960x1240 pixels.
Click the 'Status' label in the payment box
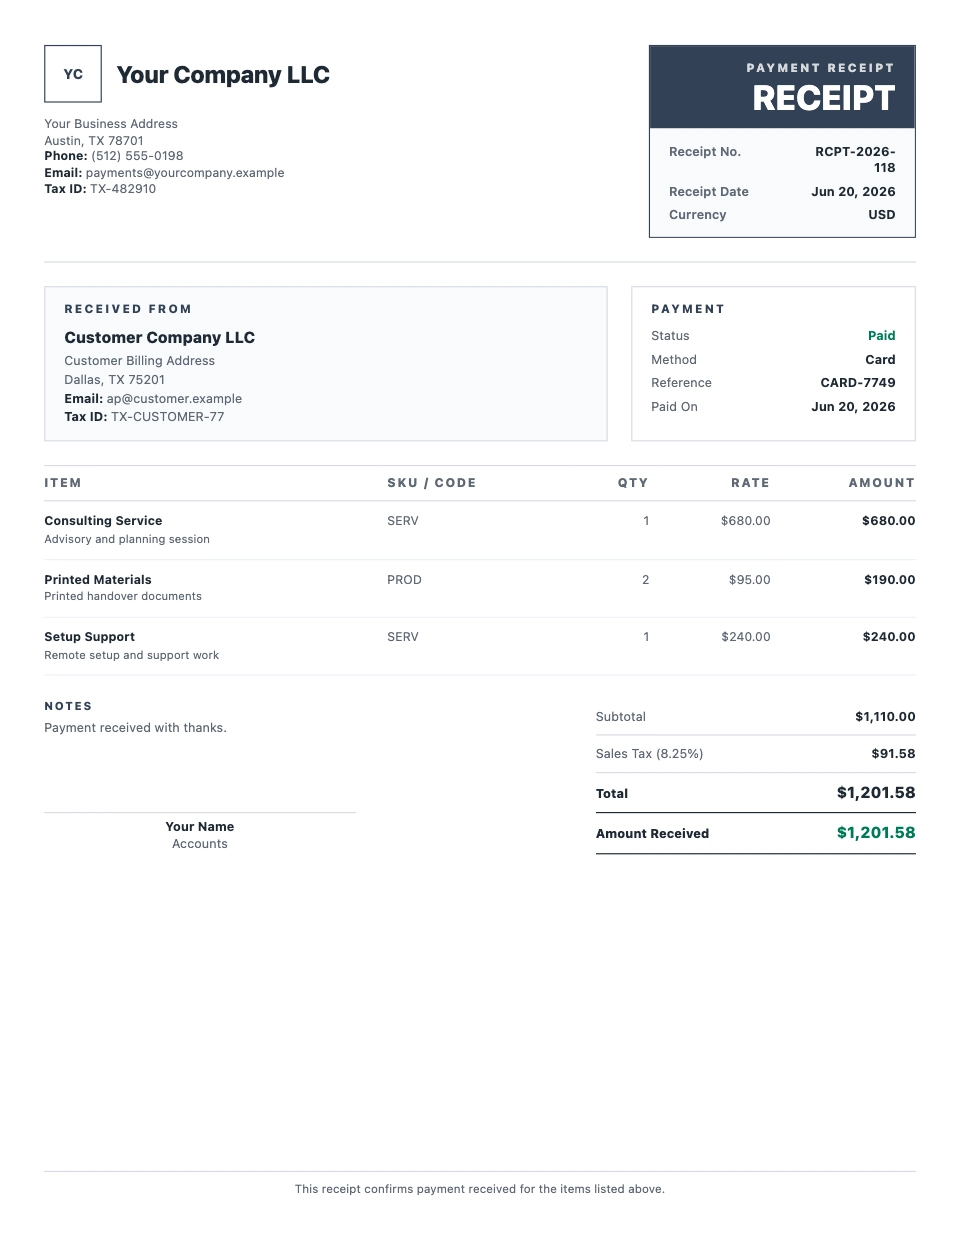coord(670,336)
